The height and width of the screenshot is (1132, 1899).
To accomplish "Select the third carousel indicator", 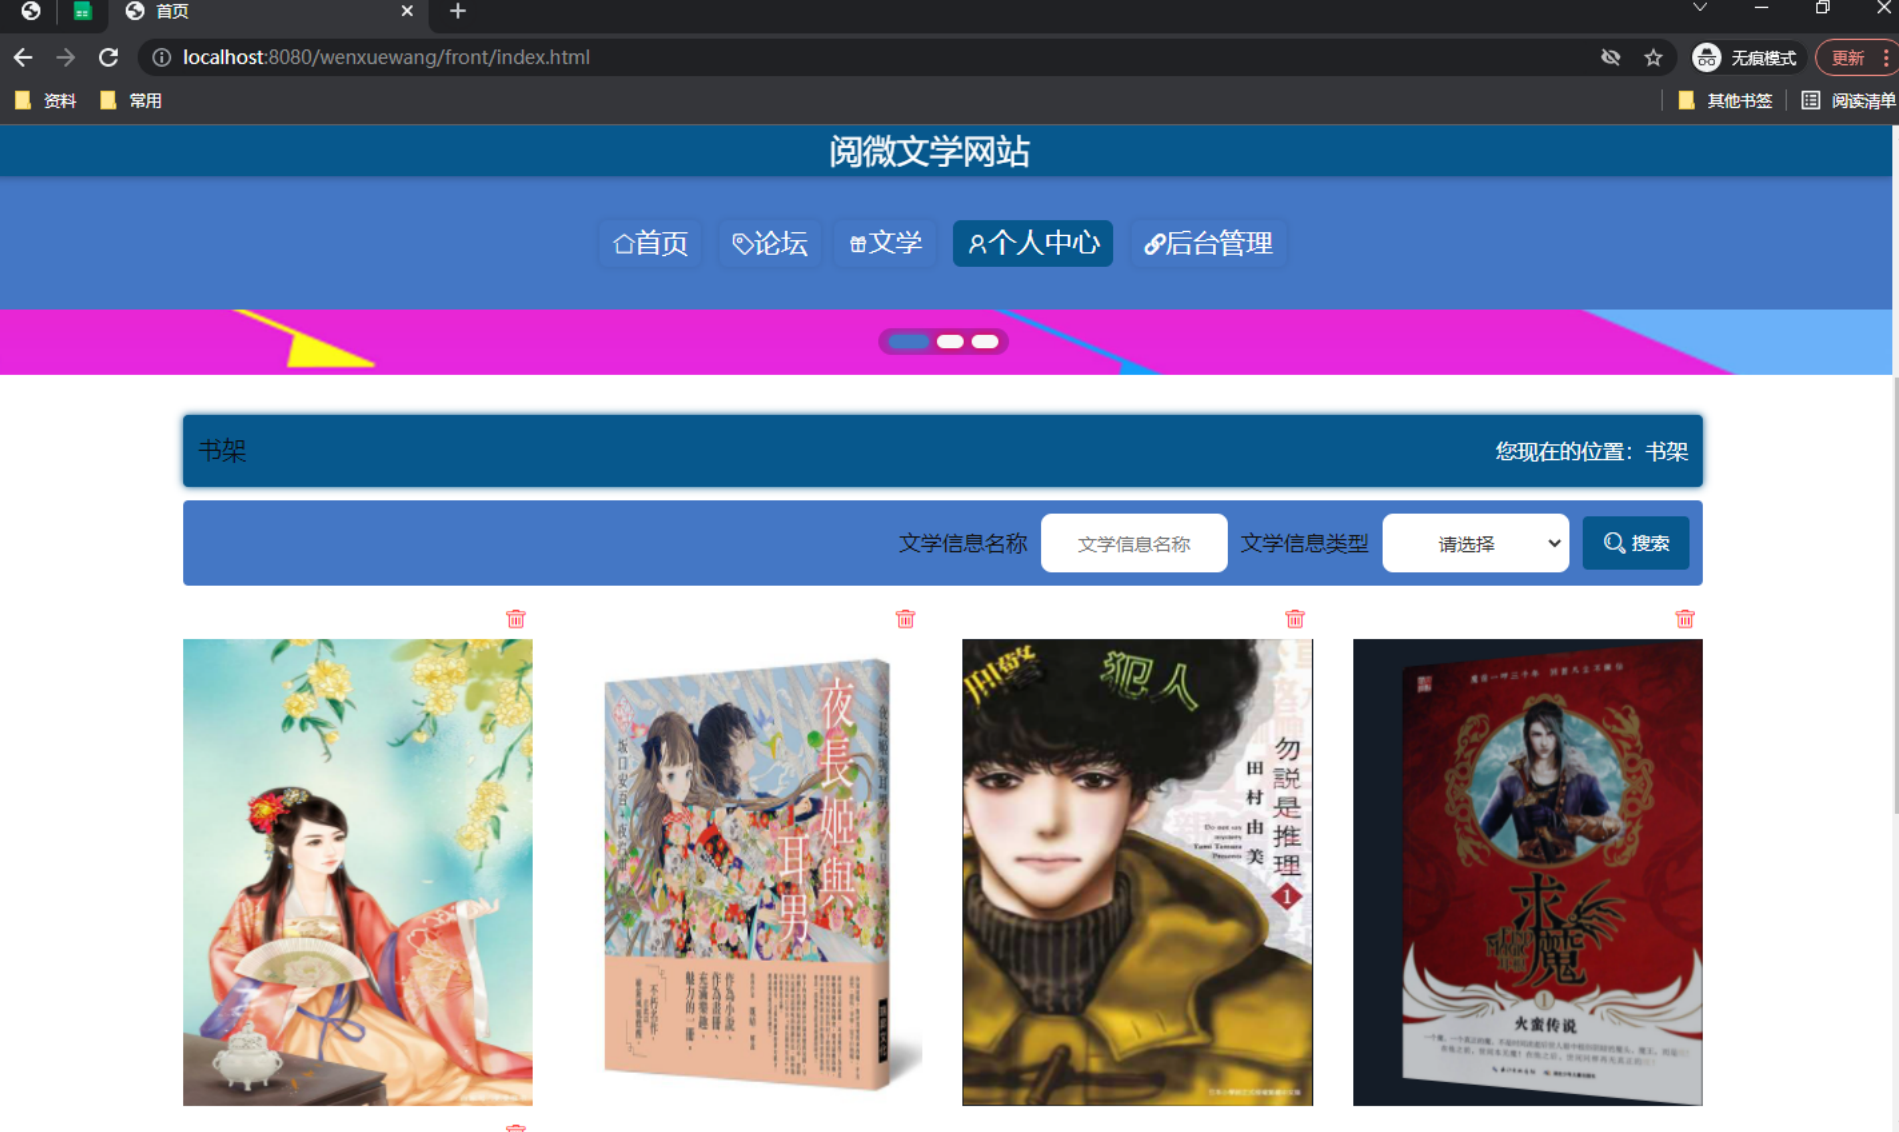I will 985,342.
